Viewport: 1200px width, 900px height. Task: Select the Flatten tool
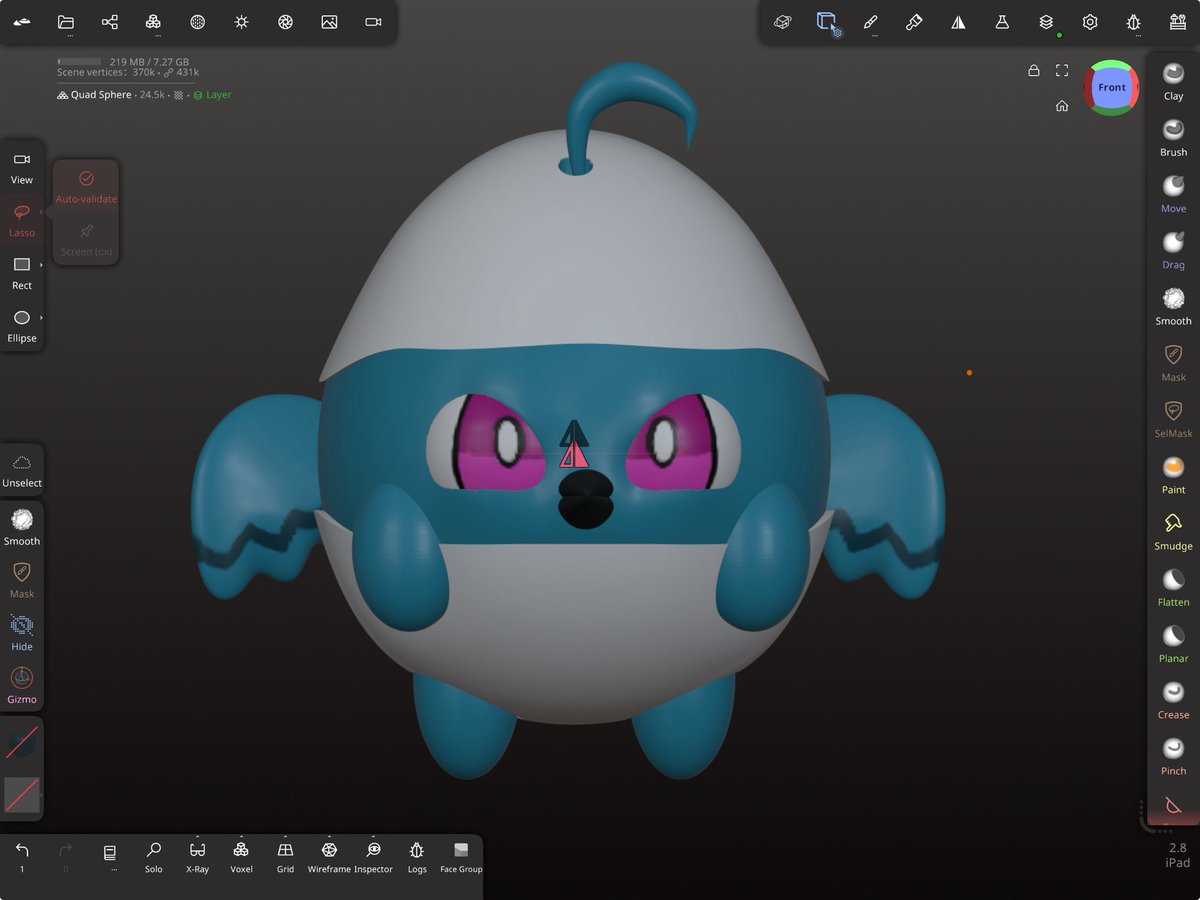1173,587
